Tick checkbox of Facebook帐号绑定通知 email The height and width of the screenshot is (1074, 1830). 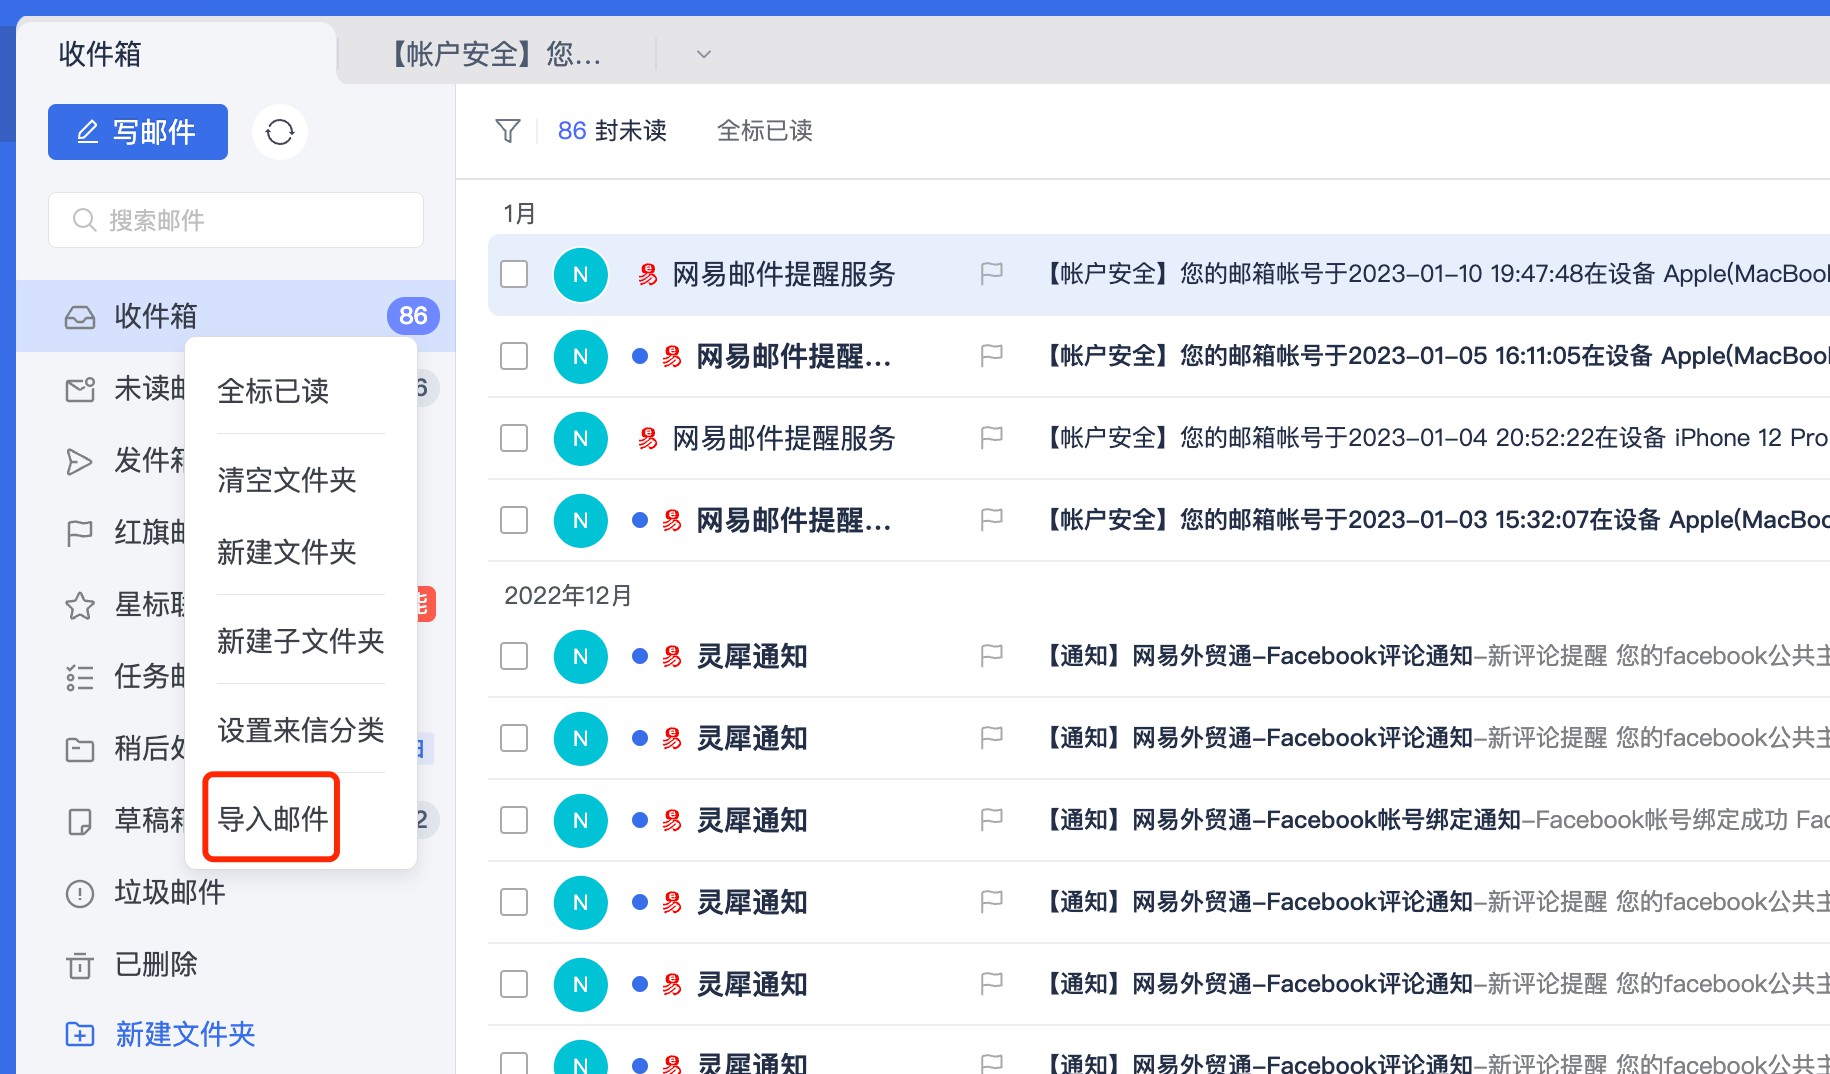[x=514, y=820]
